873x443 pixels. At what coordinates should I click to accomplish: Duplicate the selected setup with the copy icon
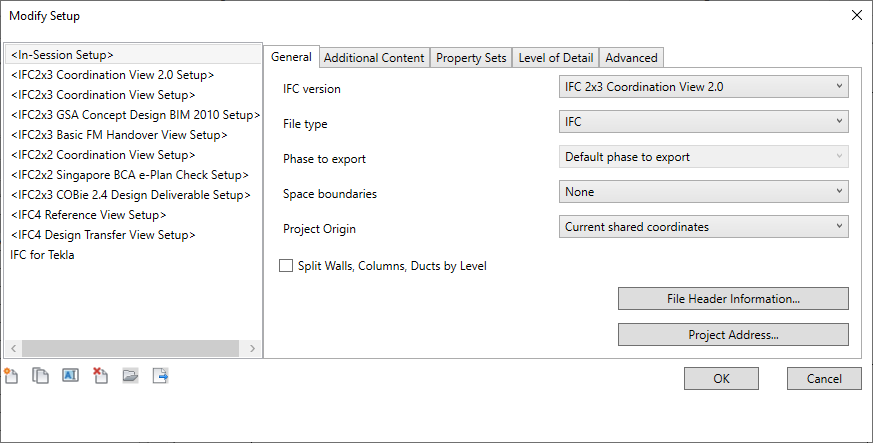40,376
